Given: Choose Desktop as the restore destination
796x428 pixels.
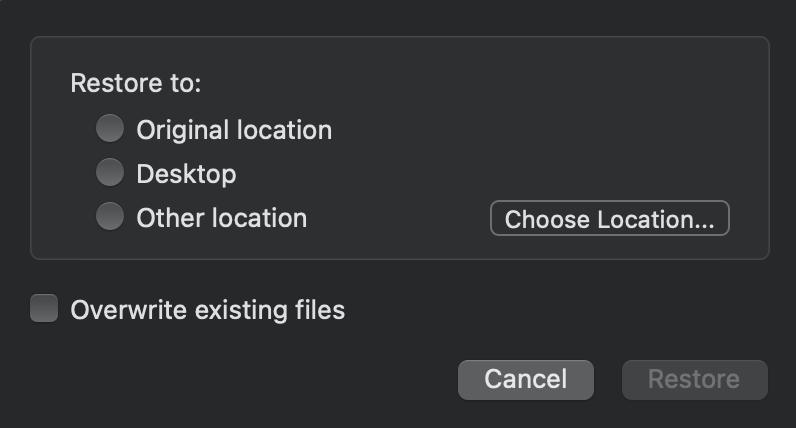Looking at the screenshot, I should [x=110, y=173].
